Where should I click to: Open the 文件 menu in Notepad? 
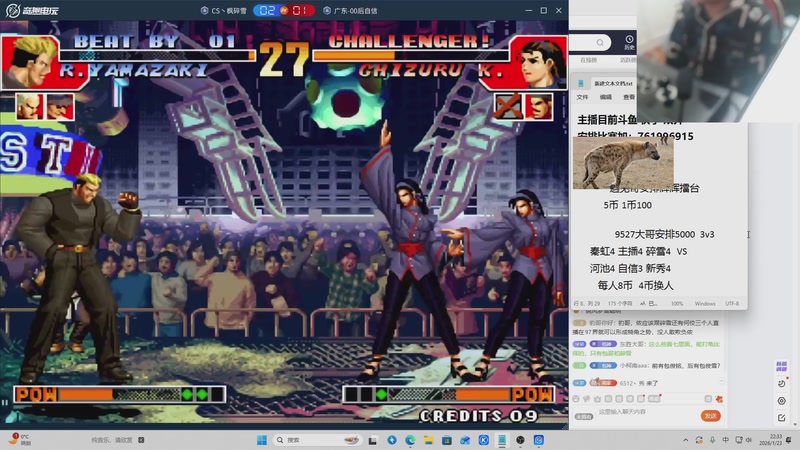[582, 97]
